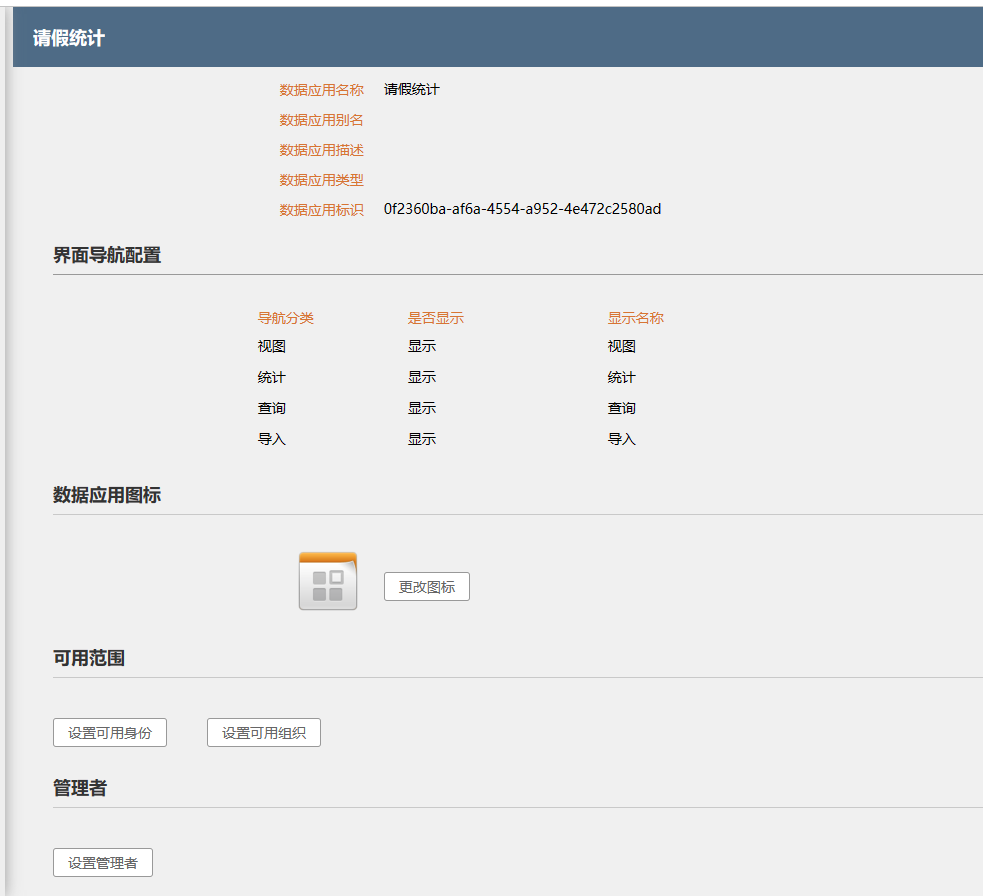Click the 导航分类 column header

coord(285,318)
